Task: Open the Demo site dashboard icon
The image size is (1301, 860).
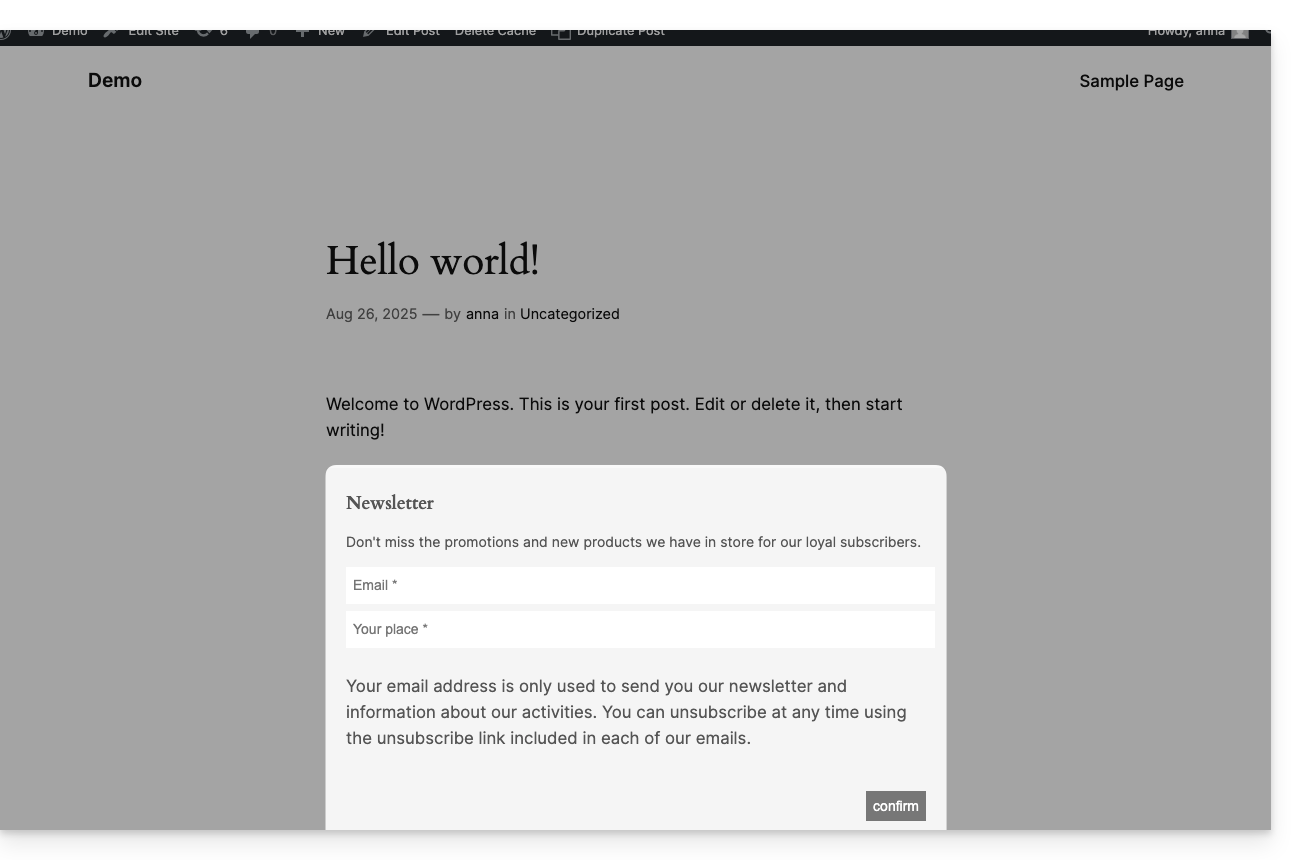Action: [37, 32]
